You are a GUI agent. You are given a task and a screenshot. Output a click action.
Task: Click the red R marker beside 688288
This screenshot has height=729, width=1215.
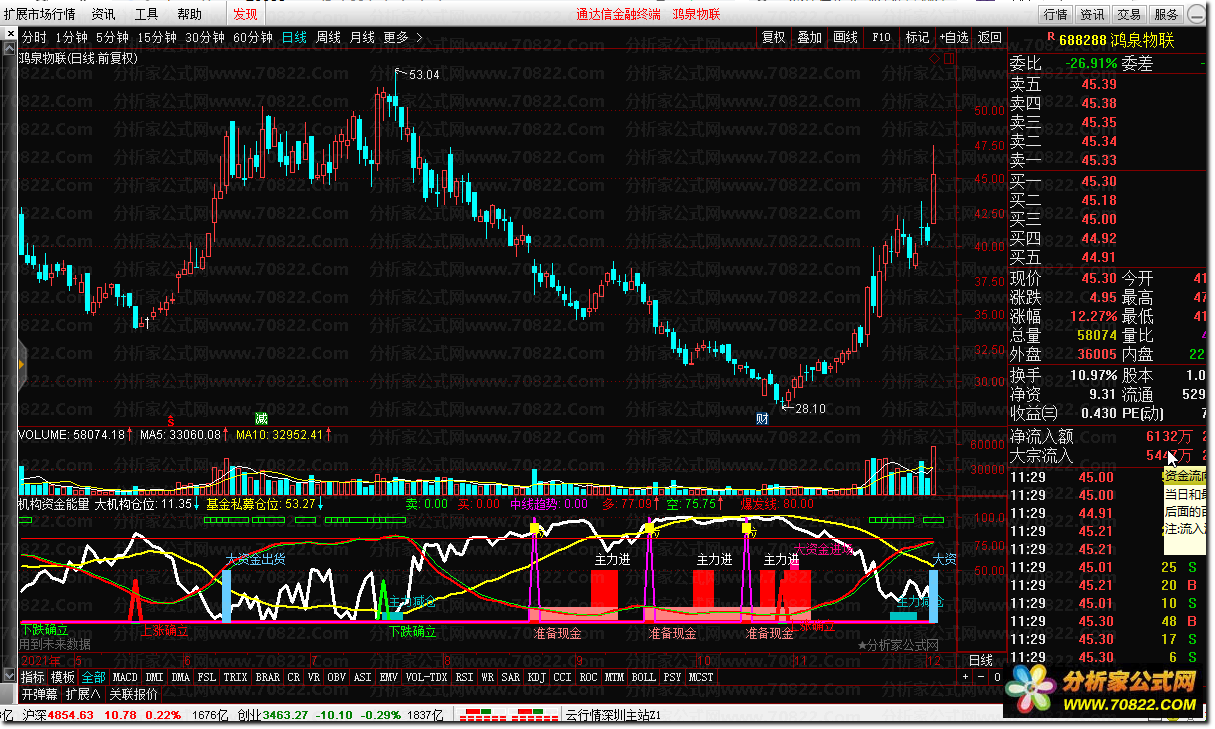tap(1050, 37)
